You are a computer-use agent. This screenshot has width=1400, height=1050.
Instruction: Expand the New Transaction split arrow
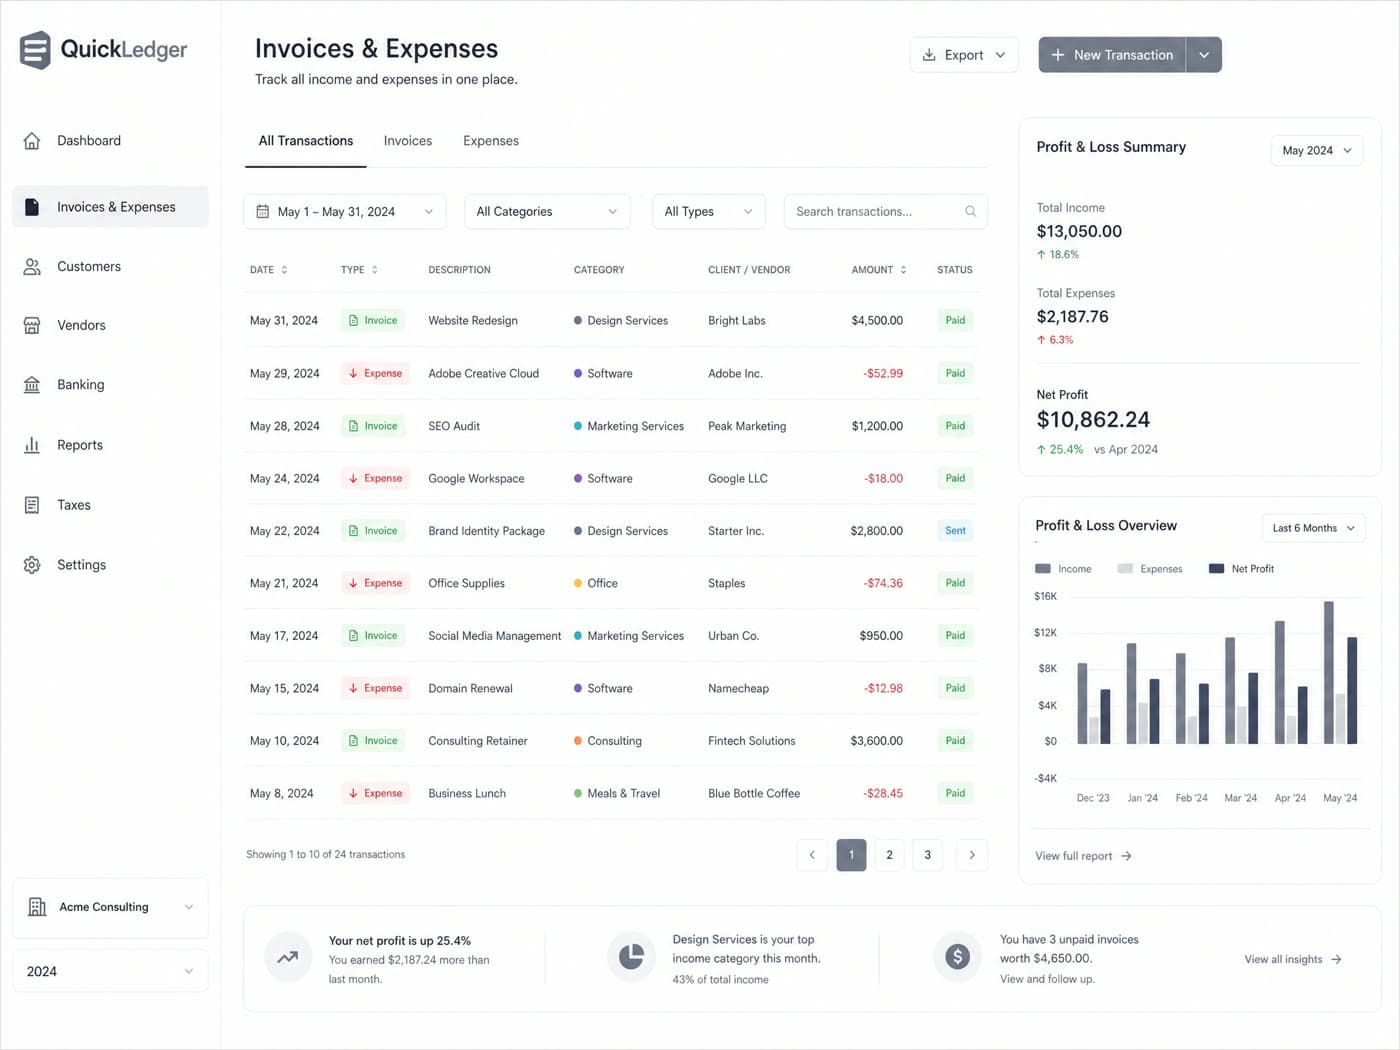point(1204,55)
